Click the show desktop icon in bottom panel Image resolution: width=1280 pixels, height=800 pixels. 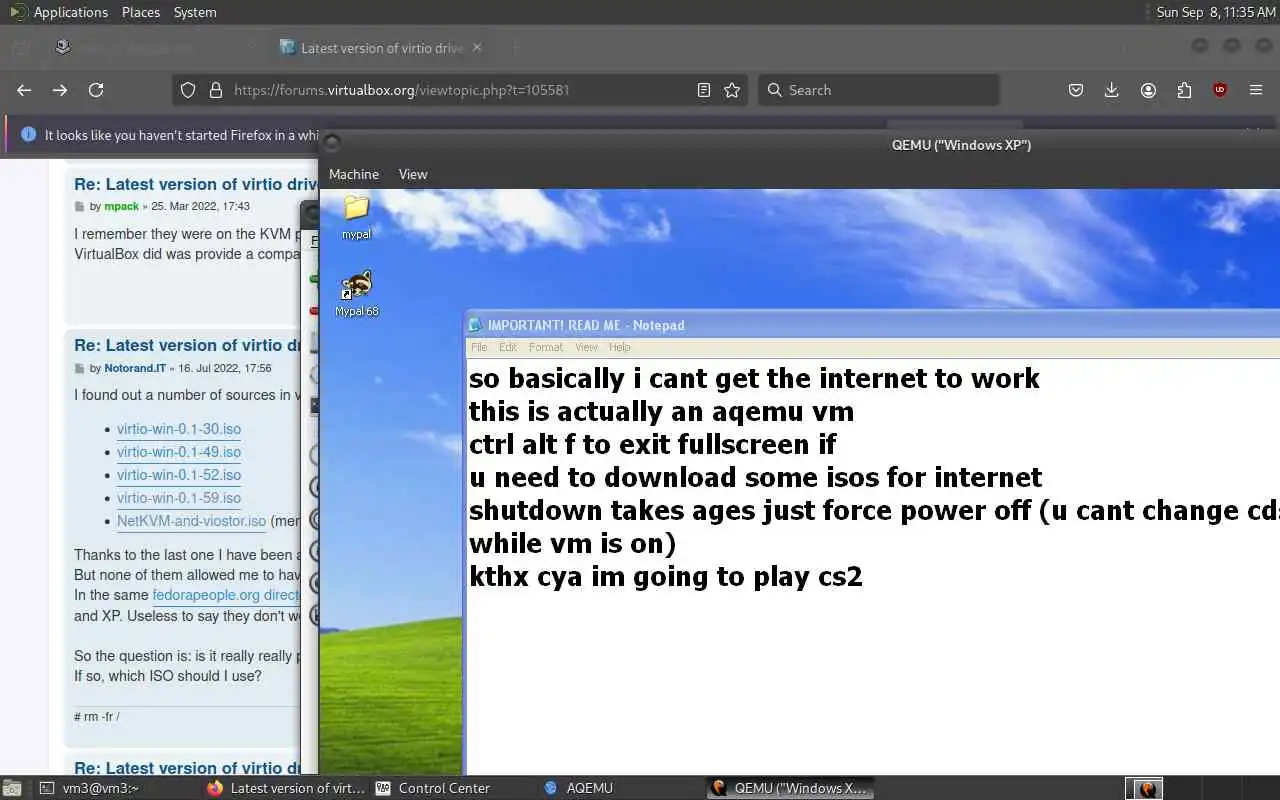(12, 788)
